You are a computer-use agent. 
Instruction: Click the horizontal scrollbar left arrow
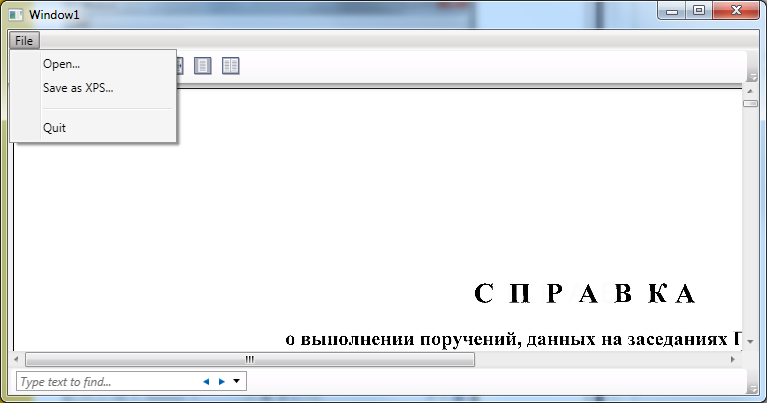pyautogui.click(x=17, y=359)
